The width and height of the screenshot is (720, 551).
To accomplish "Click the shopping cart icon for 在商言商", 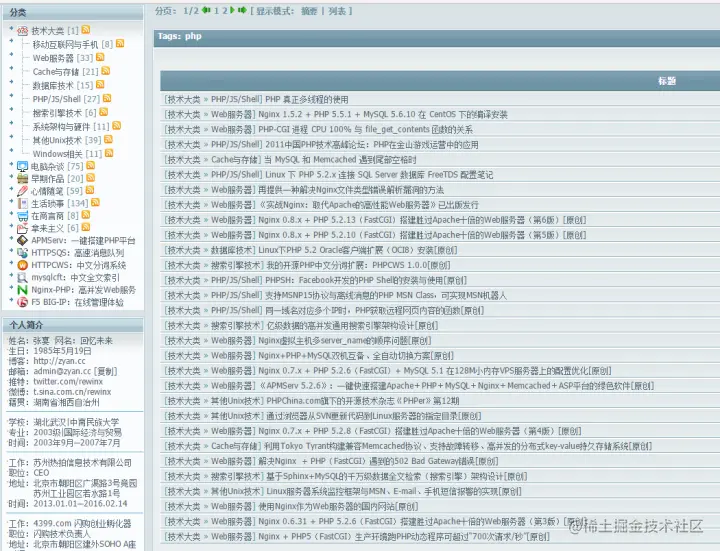I will point(22,216).
